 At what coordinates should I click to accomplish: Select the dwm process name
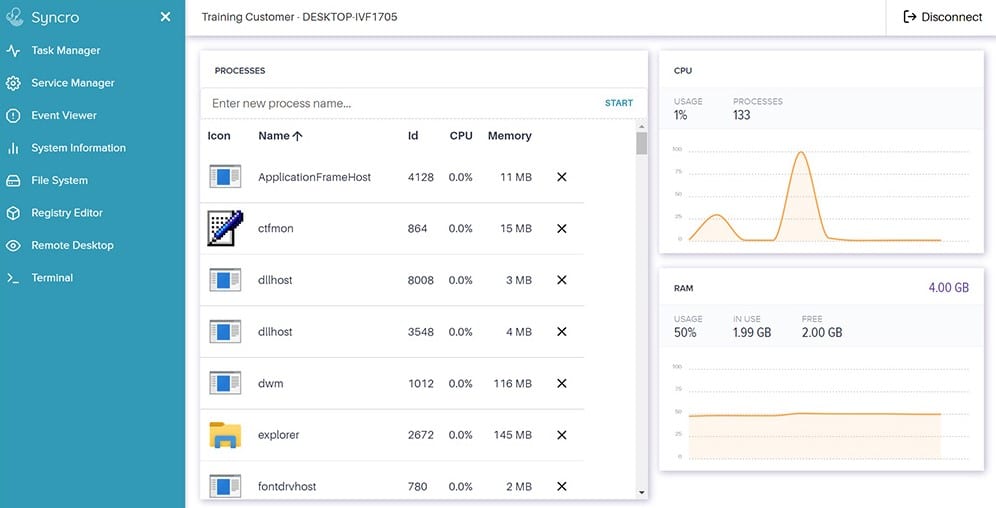[271, 384]
